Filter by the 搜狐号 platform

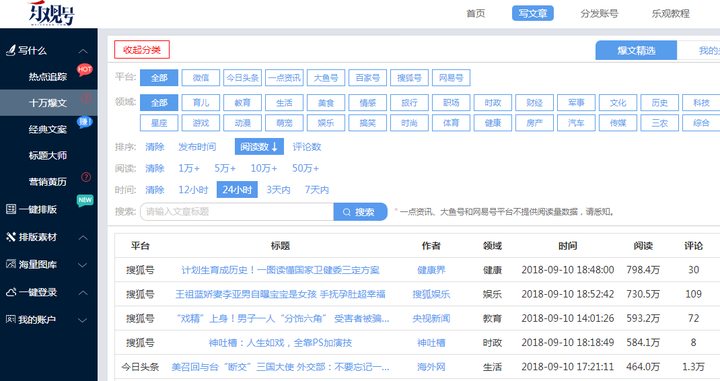click(410, 78)
